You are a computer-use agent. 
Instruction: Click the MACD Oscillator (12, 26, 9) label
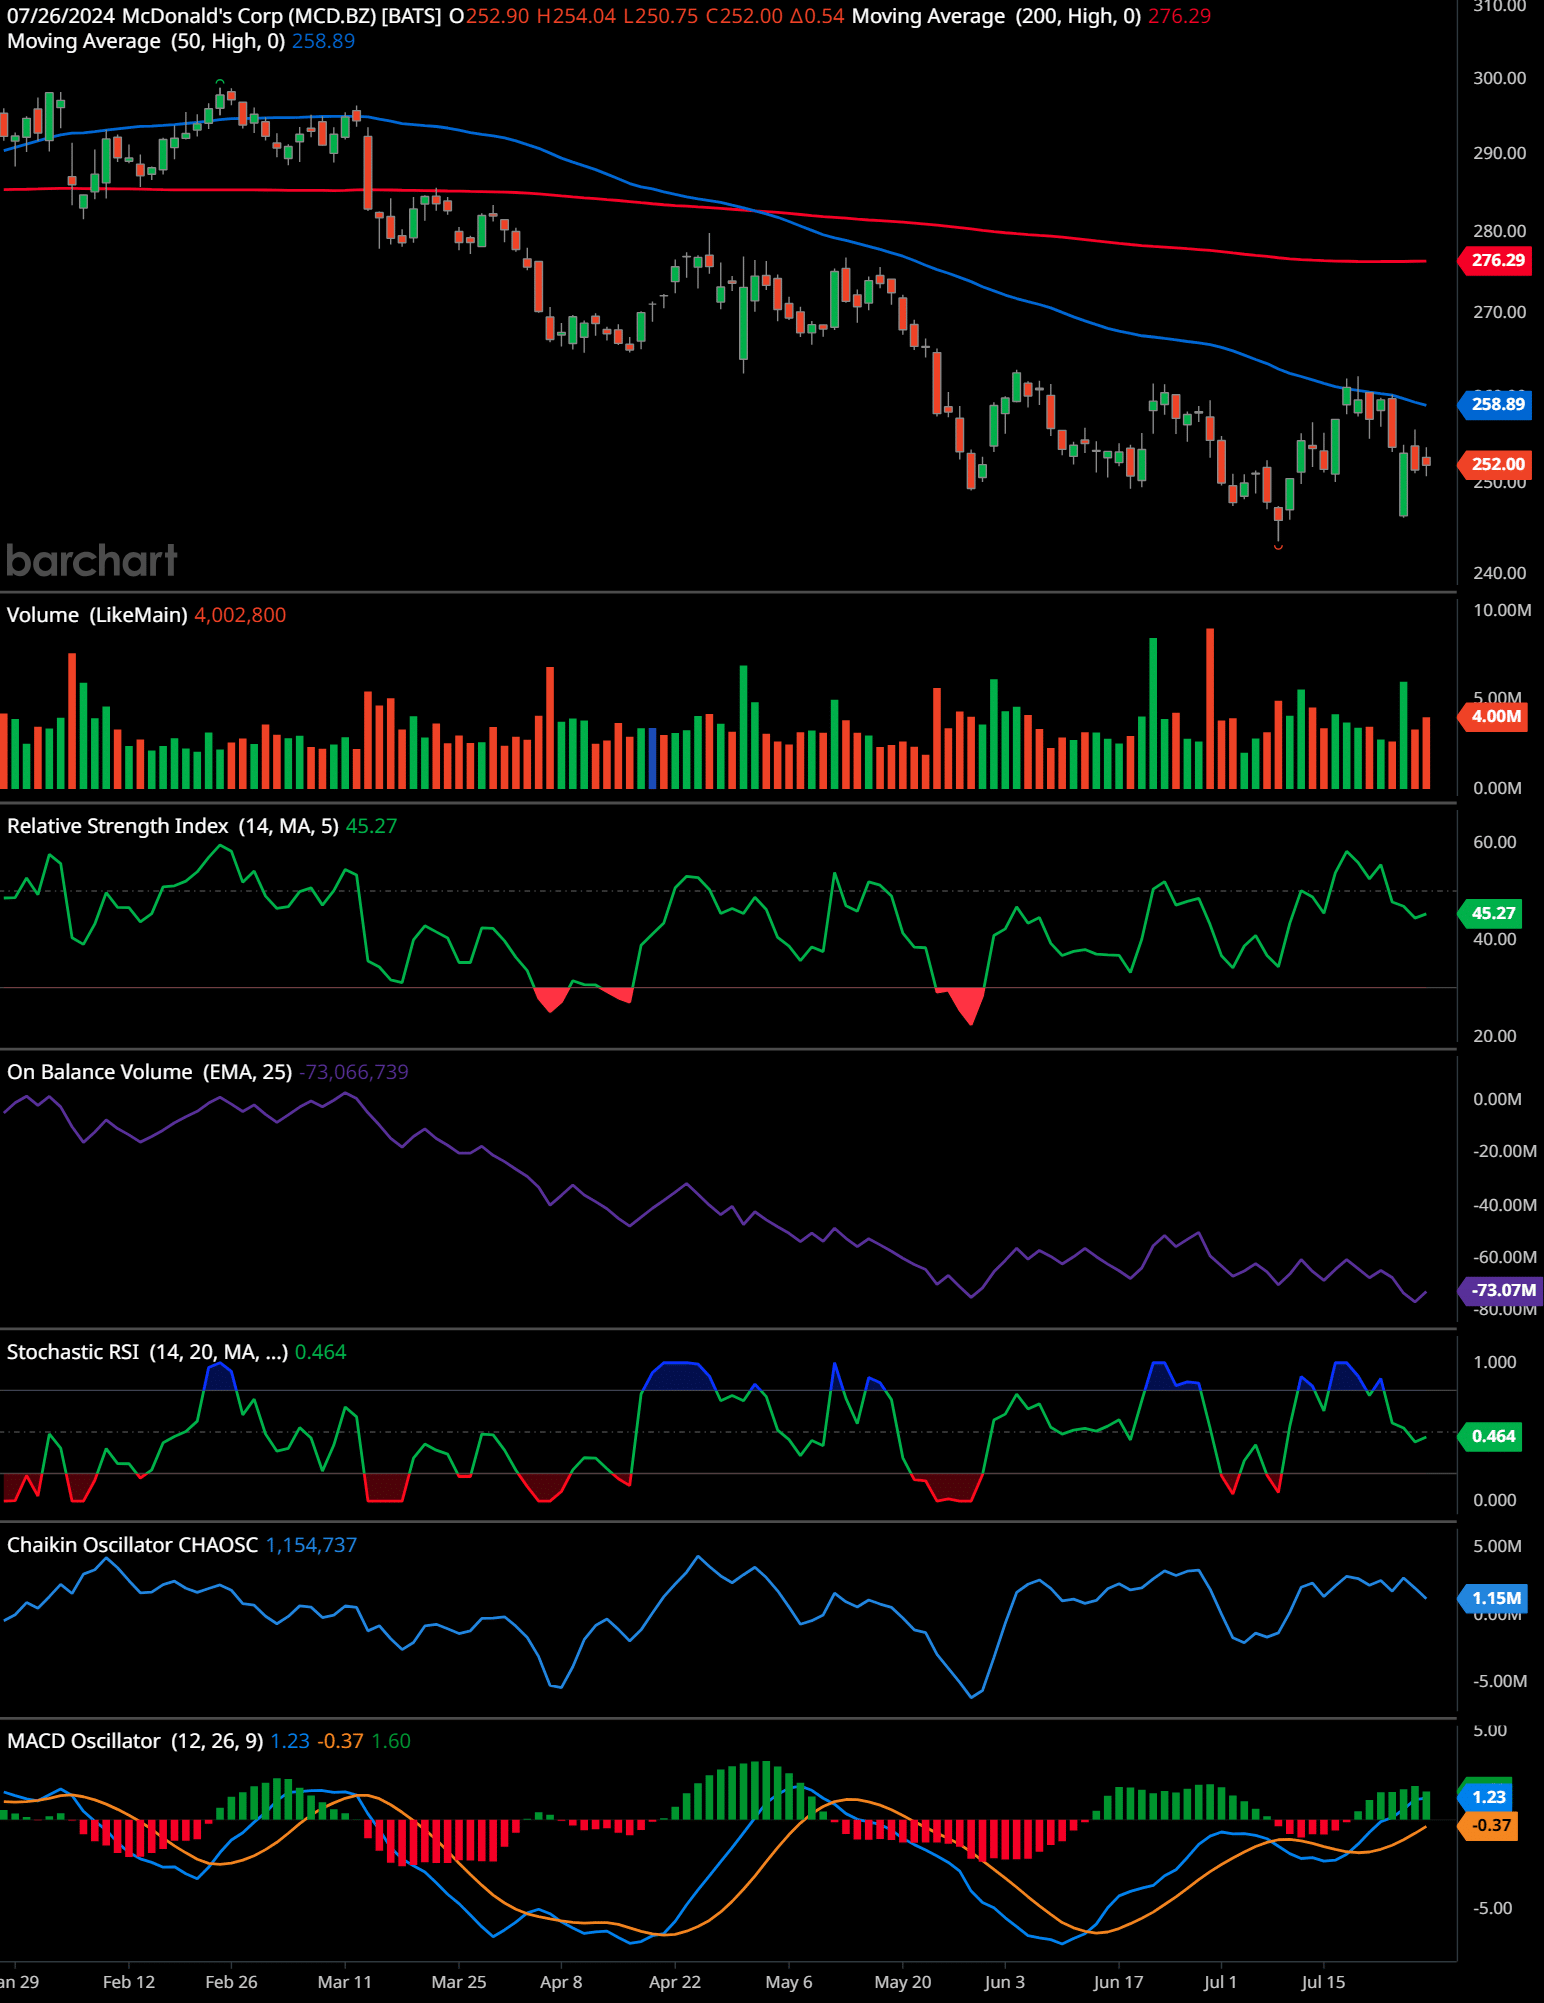pyautogui.click(x=135, y=1741)
